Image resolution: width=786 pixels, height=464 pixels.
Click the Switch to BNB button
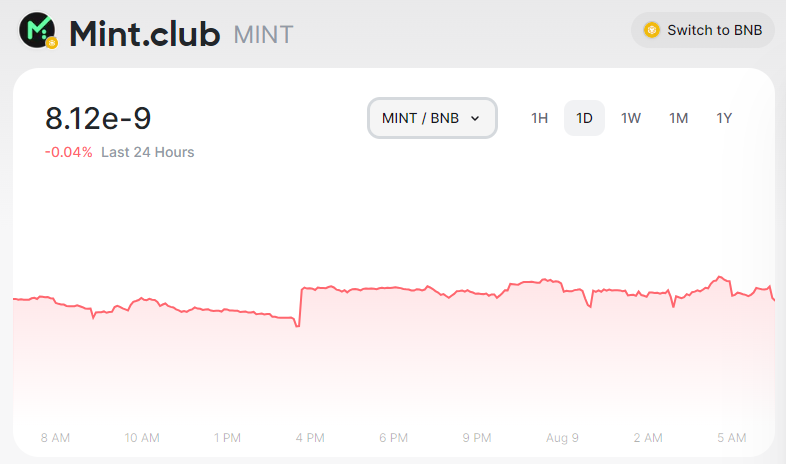pos(703,30)
